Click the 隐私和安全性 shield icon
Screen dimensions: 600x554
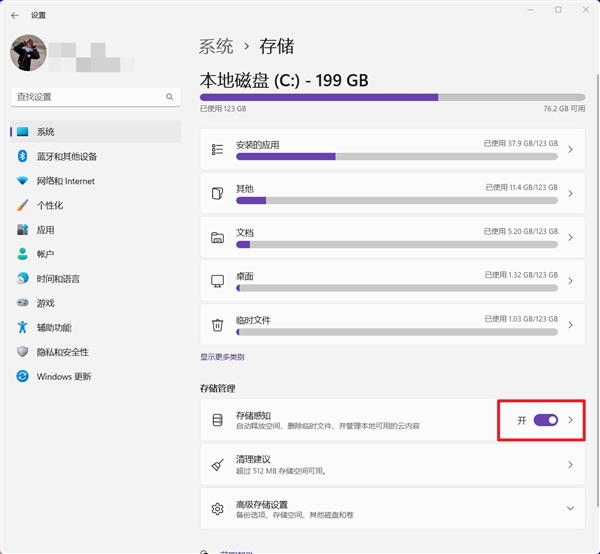(22, 352)
